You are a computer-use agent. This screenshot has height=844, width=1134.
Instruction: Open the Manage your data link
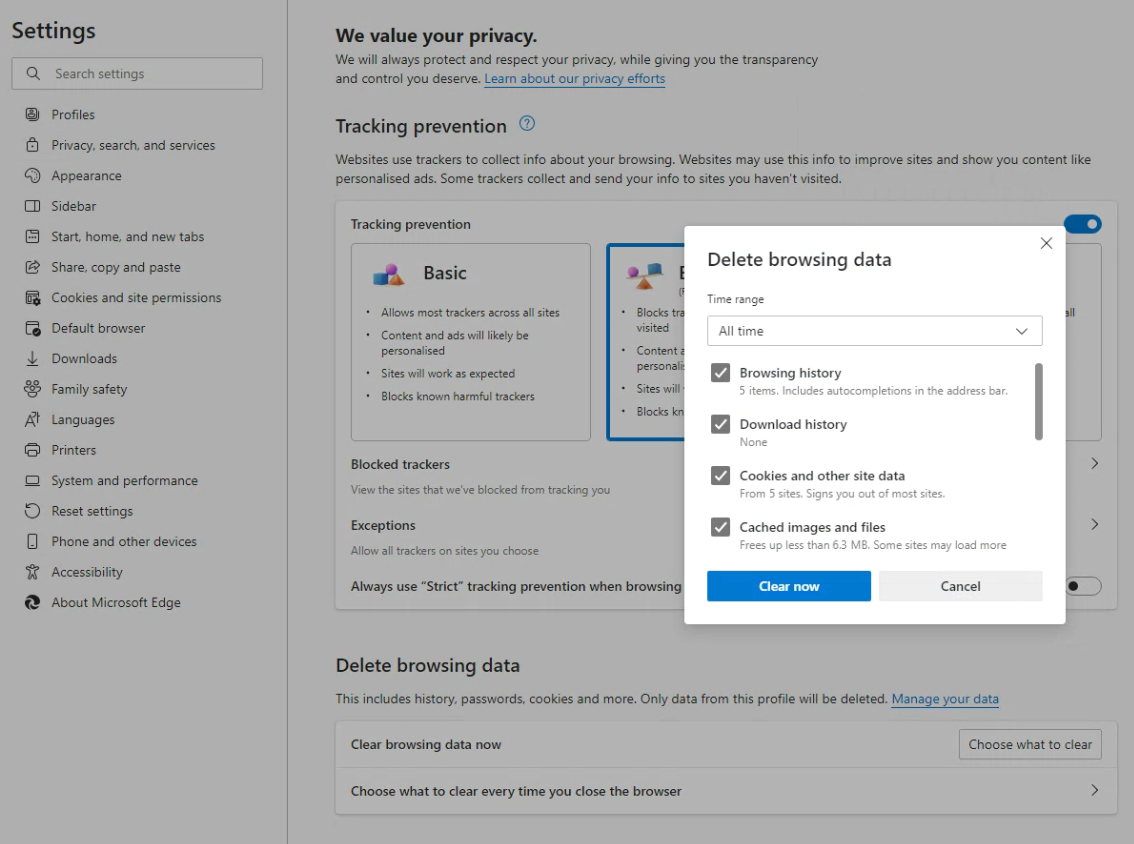[944, 698]
